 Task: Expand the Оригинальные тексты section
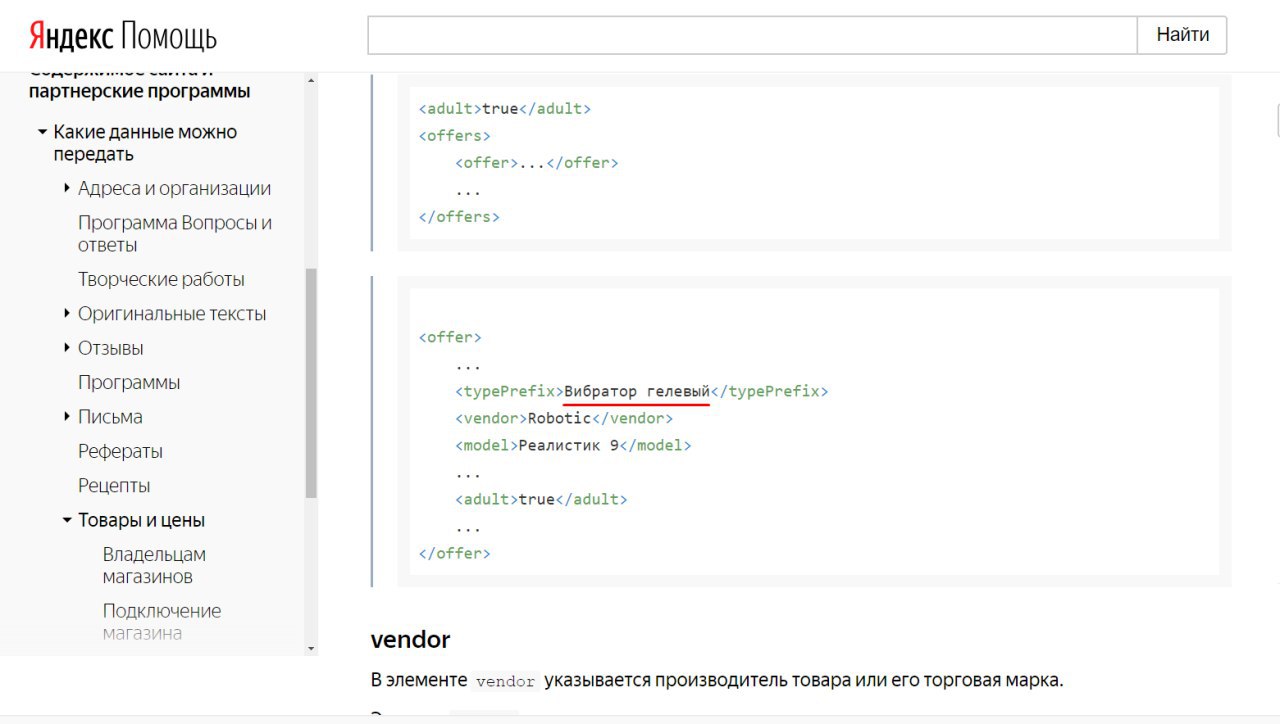(x=67, y=314)
